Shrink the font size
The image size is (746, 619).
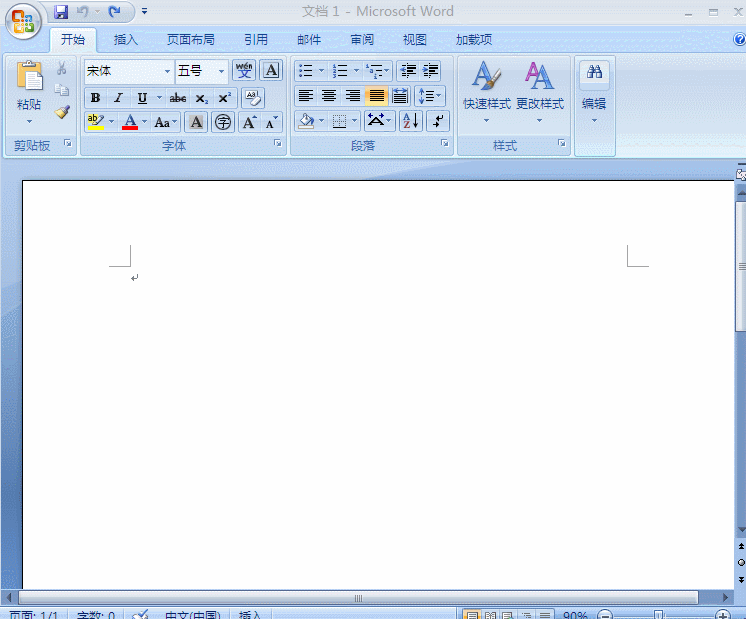[271, 122]
